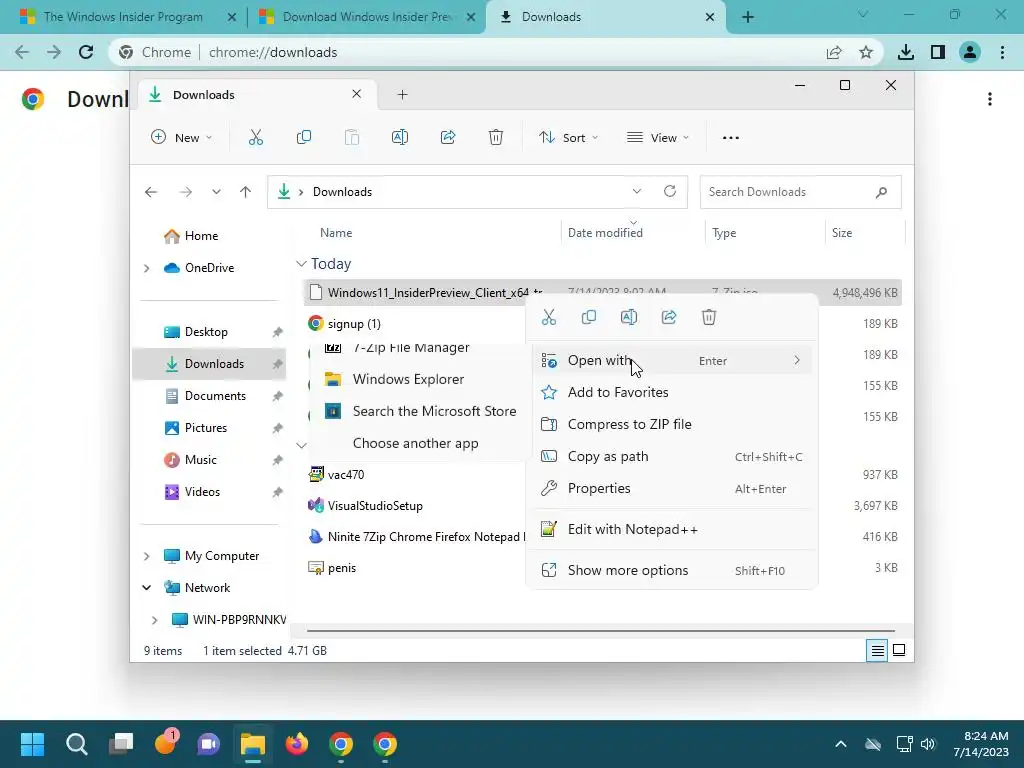Bookmark this page with the star icon
Viewport: 1024px width, 768px height.
point(866,52)
